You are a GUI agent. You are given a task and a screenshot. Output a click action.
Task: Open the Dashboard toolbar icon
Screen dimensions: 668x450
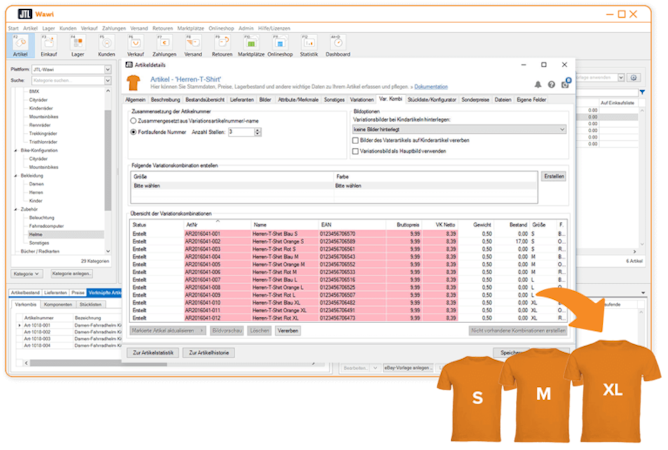point(338,46)
